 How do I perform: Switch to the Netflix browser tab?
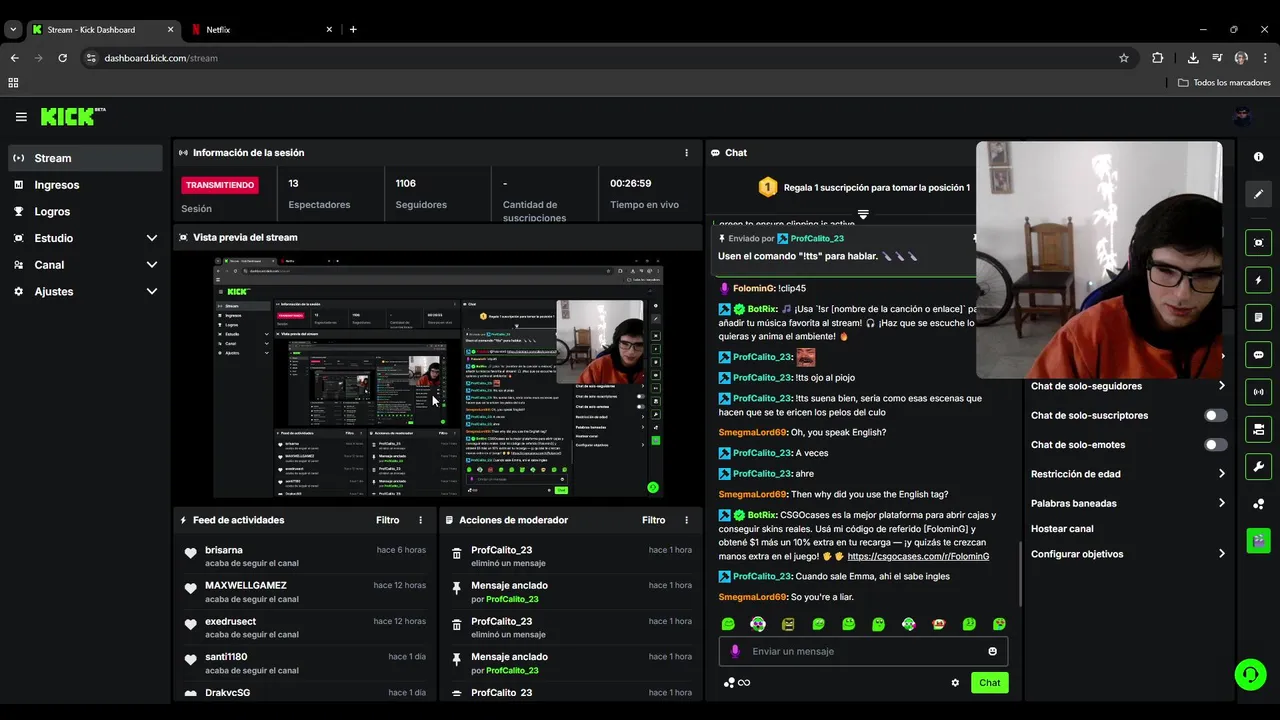[x=261, y=30]
